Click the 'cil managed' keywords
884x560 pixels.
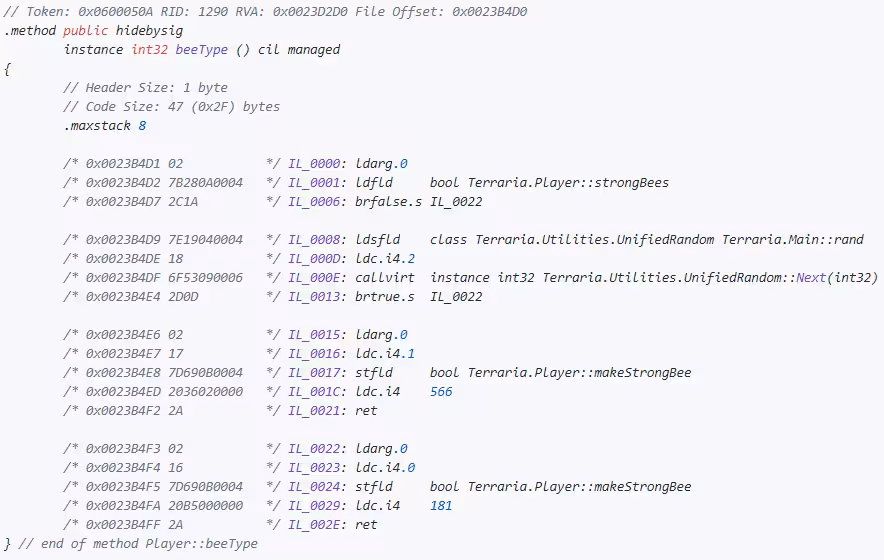click(299, 50)
